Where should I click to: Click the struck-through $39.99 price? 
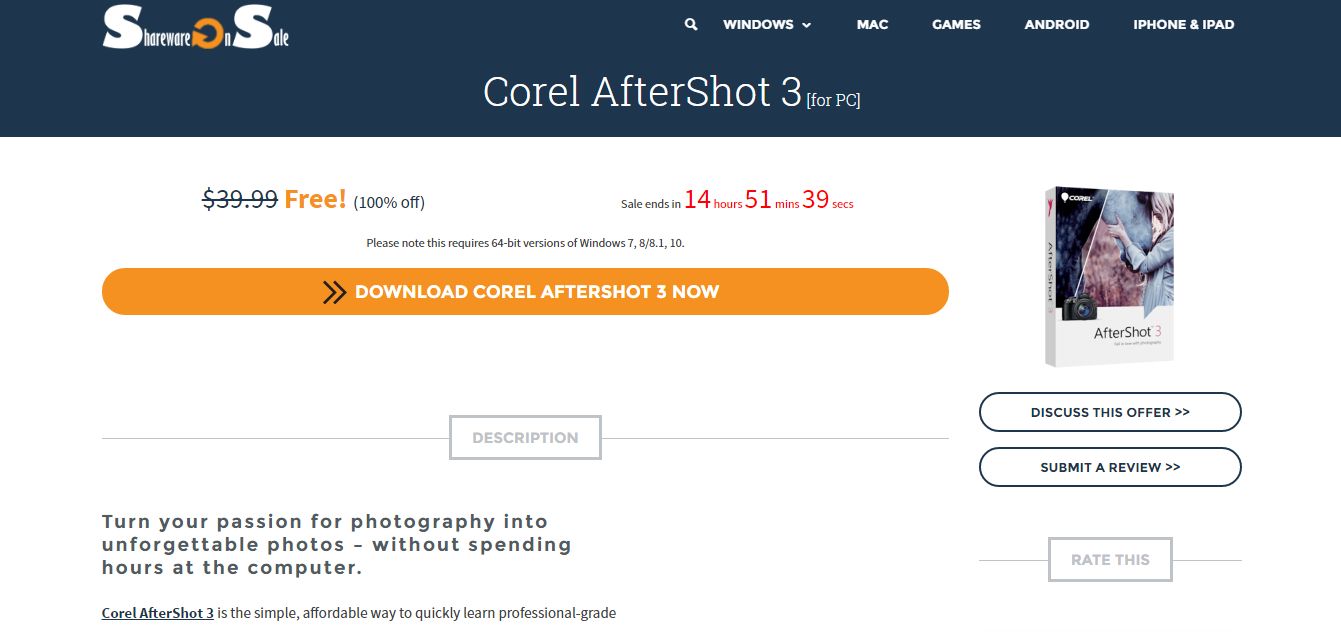[240, 199]
